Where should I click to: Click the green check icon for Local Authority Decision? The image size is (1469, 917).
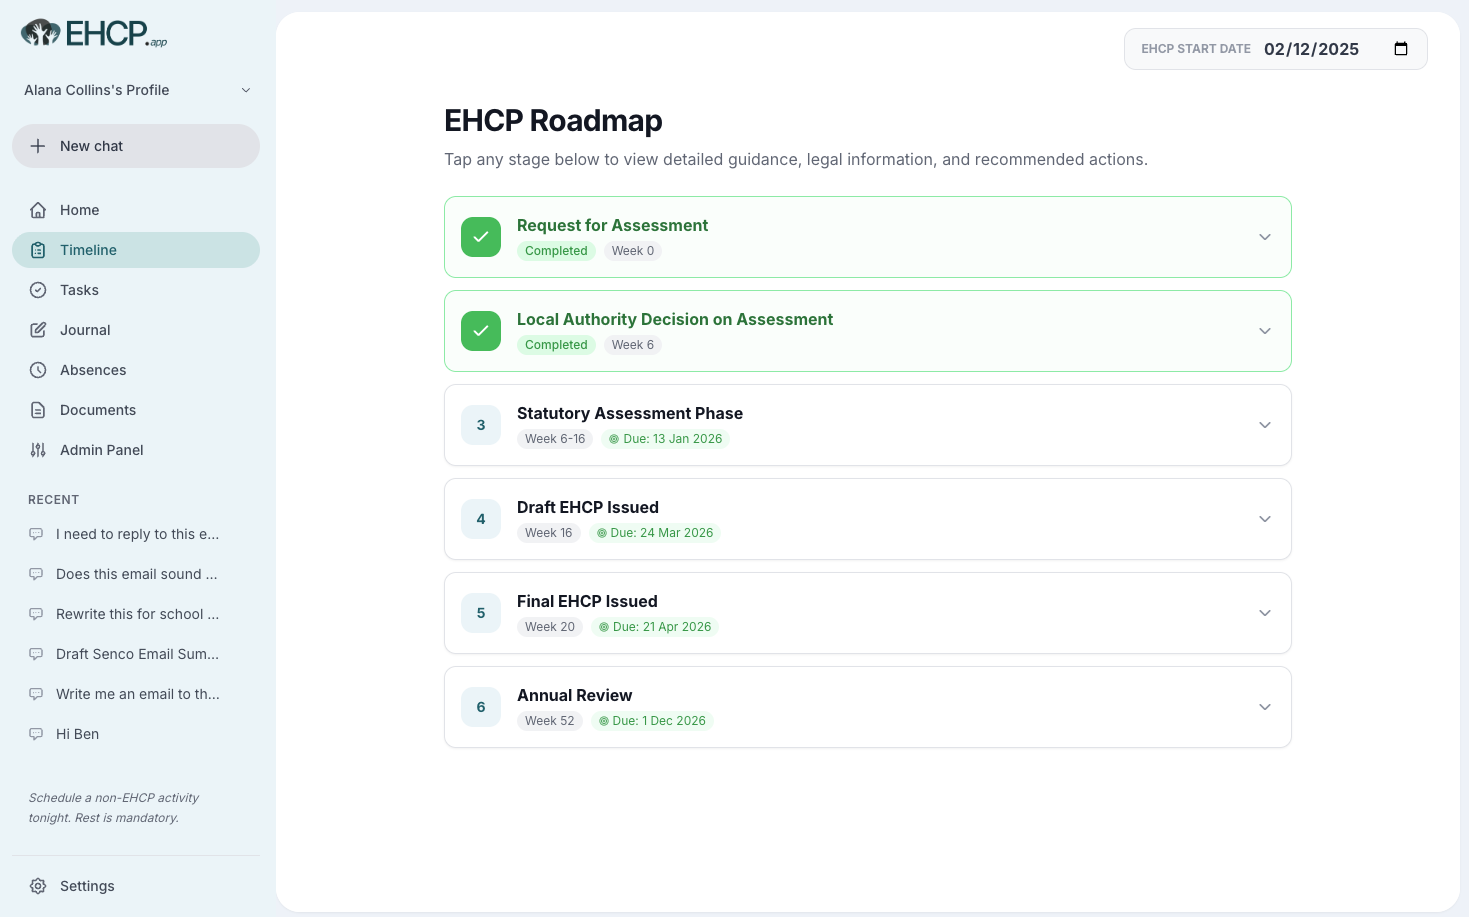tap(481, 331)
